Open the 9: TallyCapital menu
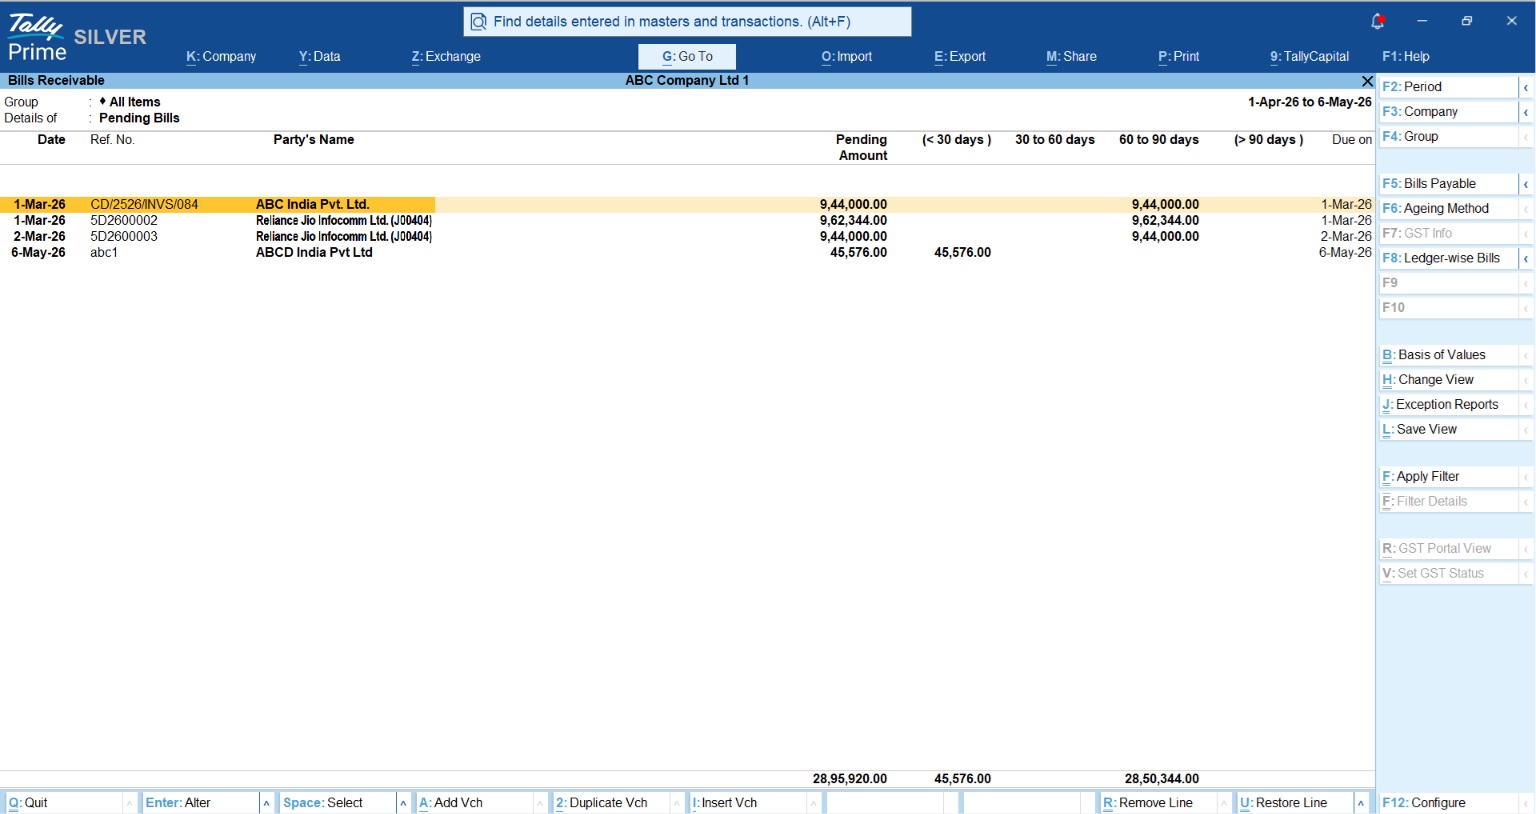 pyautogui.click(x=1309, y=56)
